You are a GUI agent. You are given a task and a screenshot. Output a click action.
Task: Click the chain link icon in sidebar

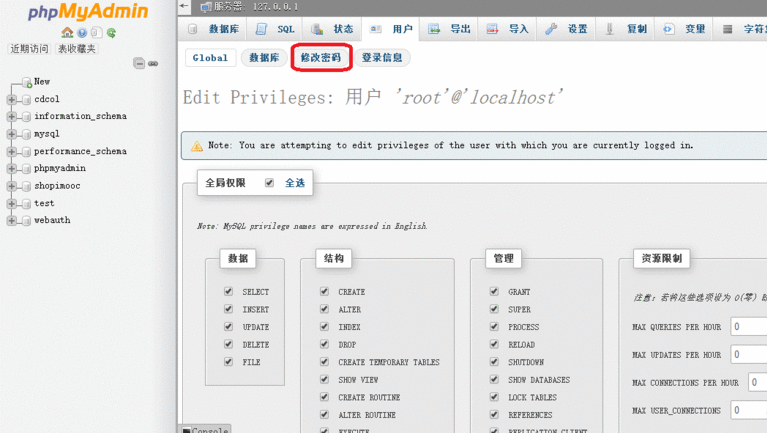pos(153,63)
